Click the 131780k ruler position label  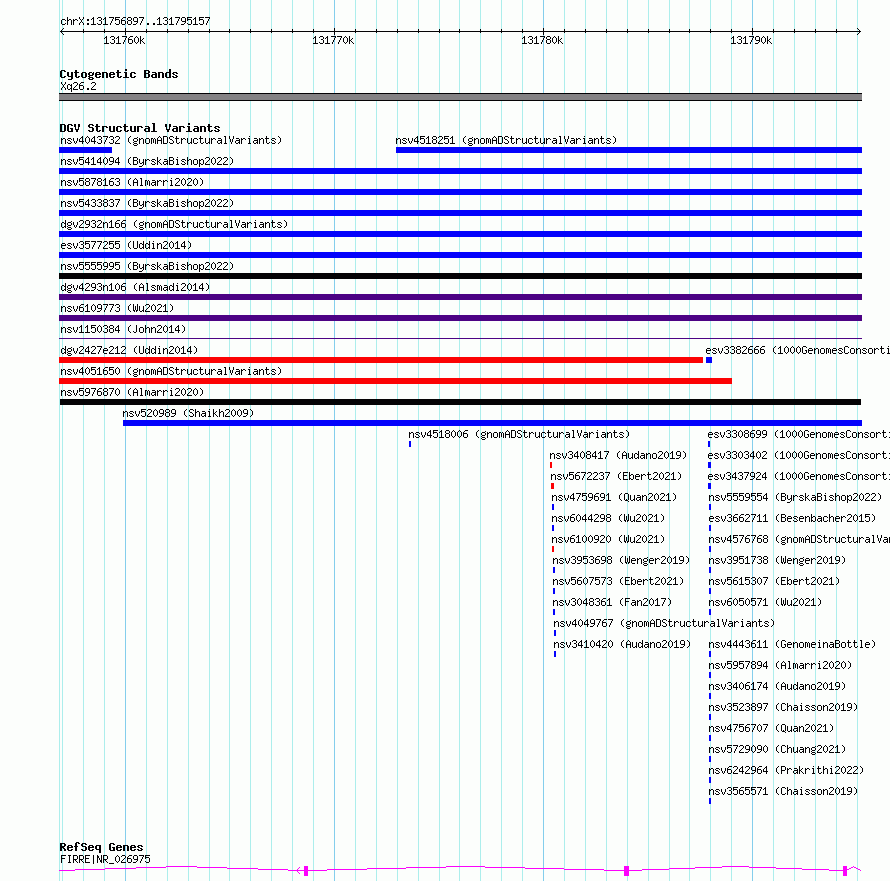click(542, 40)
